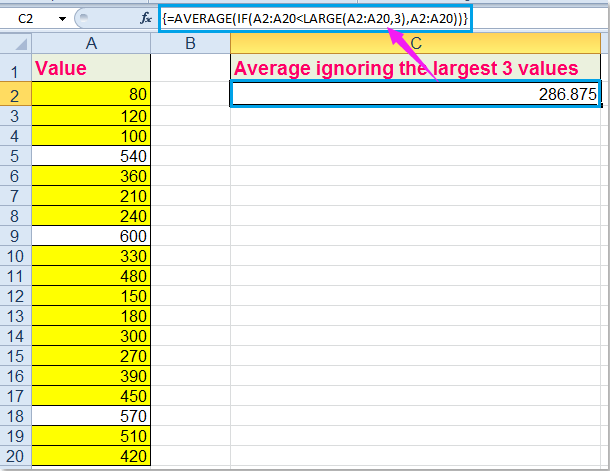Select the row 20 header
The height and width of the screenshot is (471, 610).
[x=13, y=457]
